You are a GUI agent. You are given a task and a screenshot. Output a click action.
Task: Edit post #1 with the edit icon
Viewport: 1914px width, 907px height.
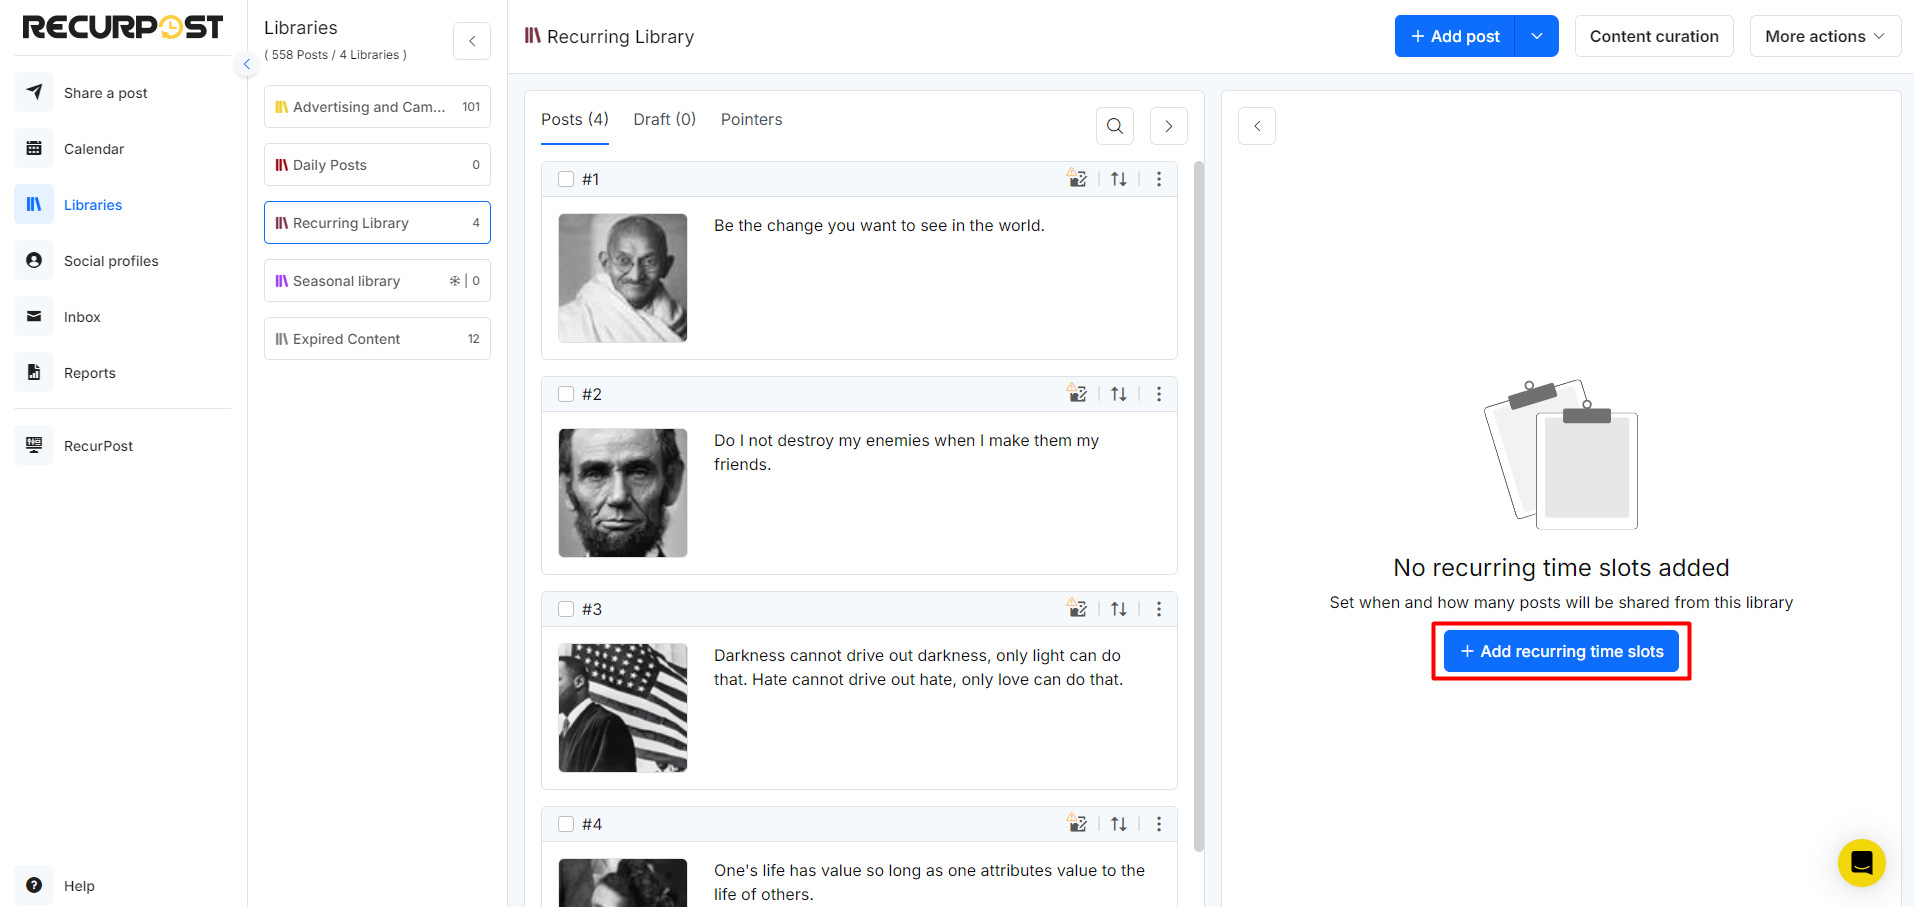(1077, 178)
